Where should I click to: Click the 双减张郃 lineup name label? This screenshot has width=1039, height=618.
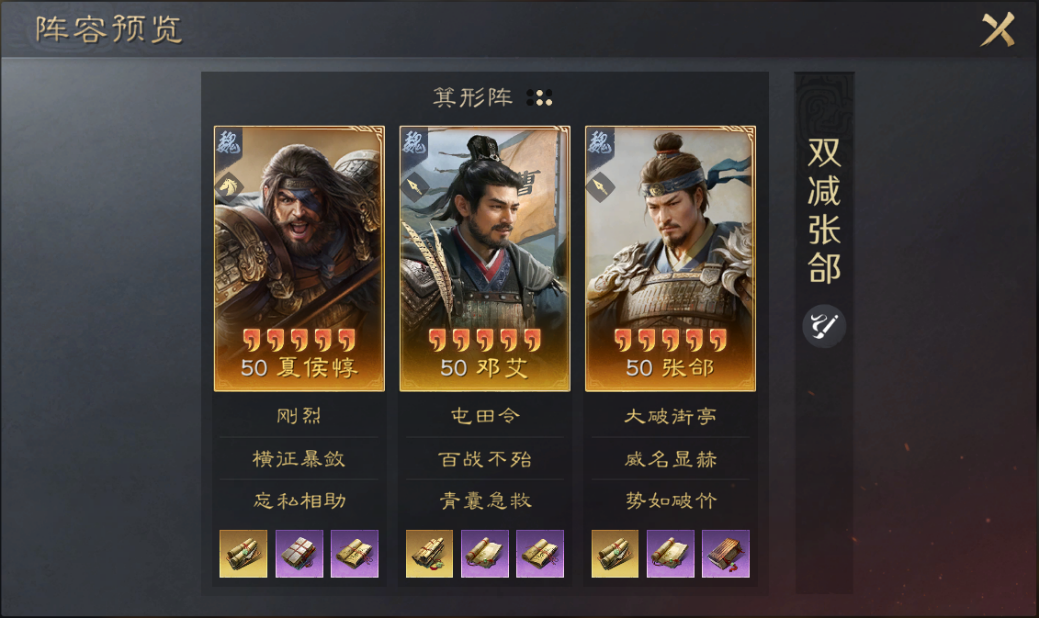coord(824,211)
